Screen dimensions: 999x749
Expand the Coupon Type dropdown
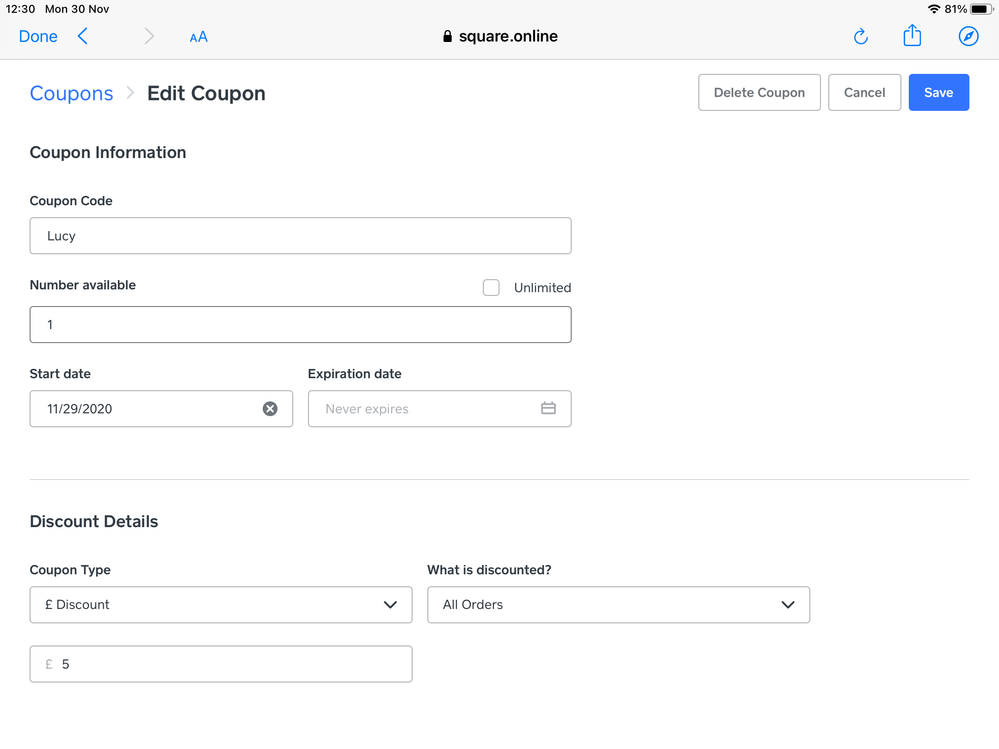(x=221, y=605)
